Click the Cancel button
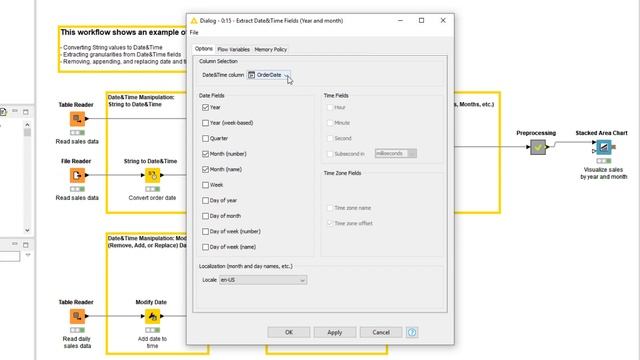640x360 pixels. 381,332
